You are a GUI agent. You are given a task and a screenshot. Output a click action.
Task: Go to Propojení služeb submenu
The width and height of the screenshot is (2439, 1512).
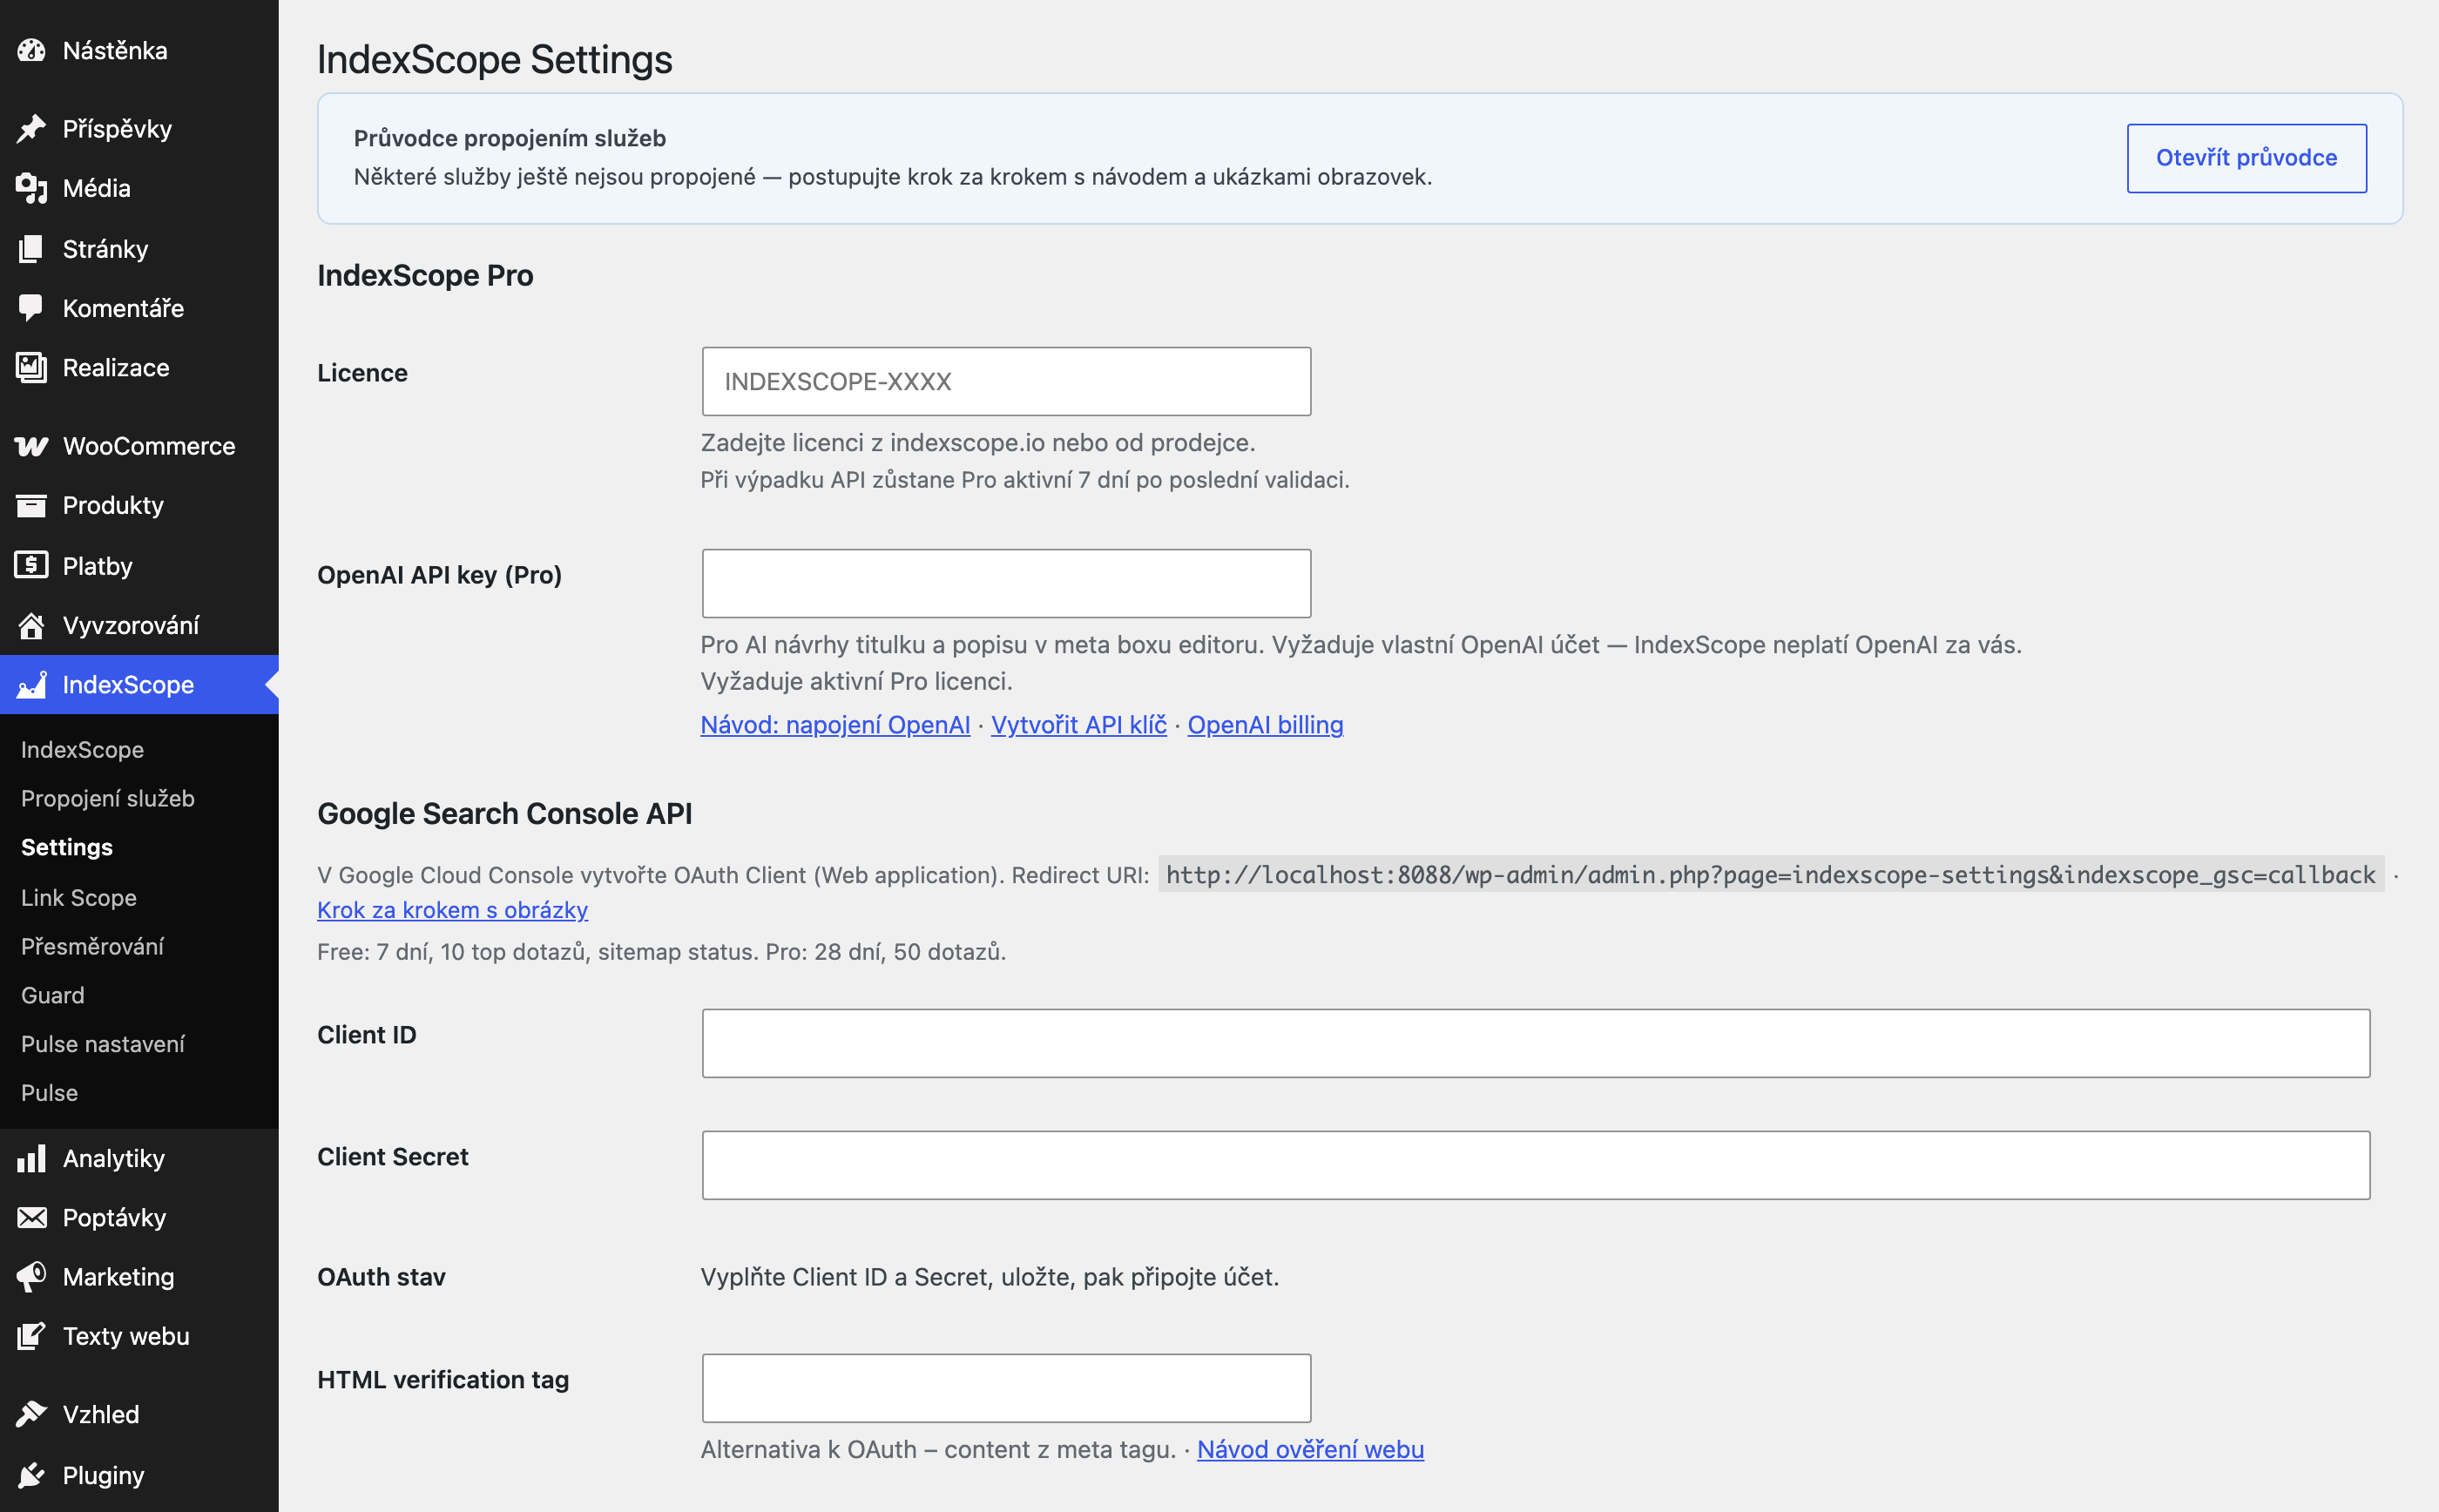coord(108,798)
